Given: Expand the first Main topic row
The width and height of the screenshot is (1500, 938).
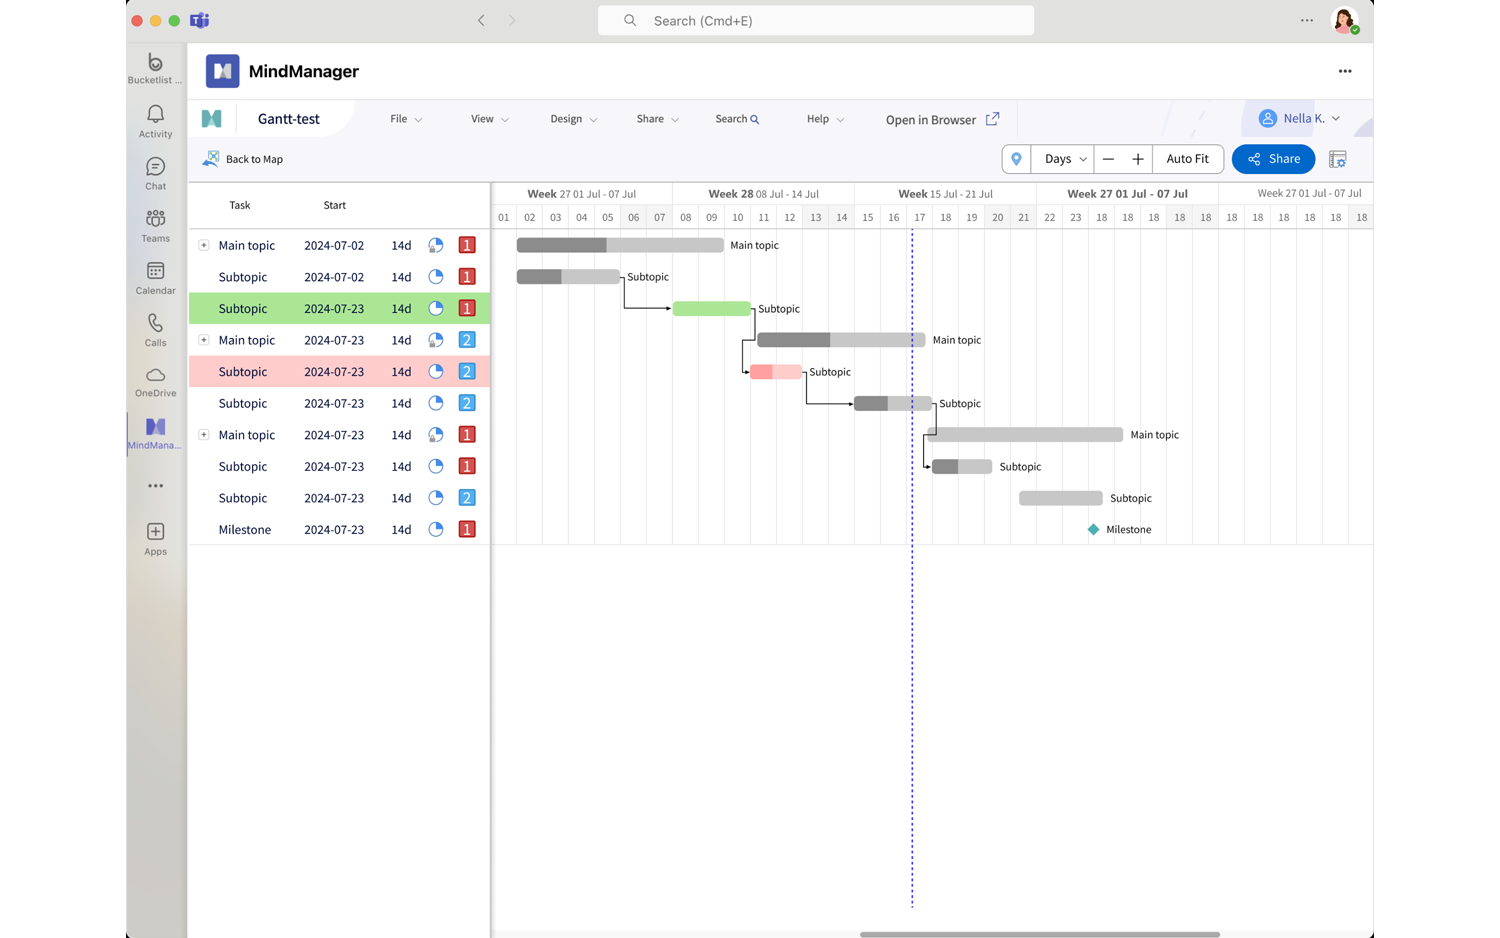Looking at the screenshot, I should click(204, 245).
